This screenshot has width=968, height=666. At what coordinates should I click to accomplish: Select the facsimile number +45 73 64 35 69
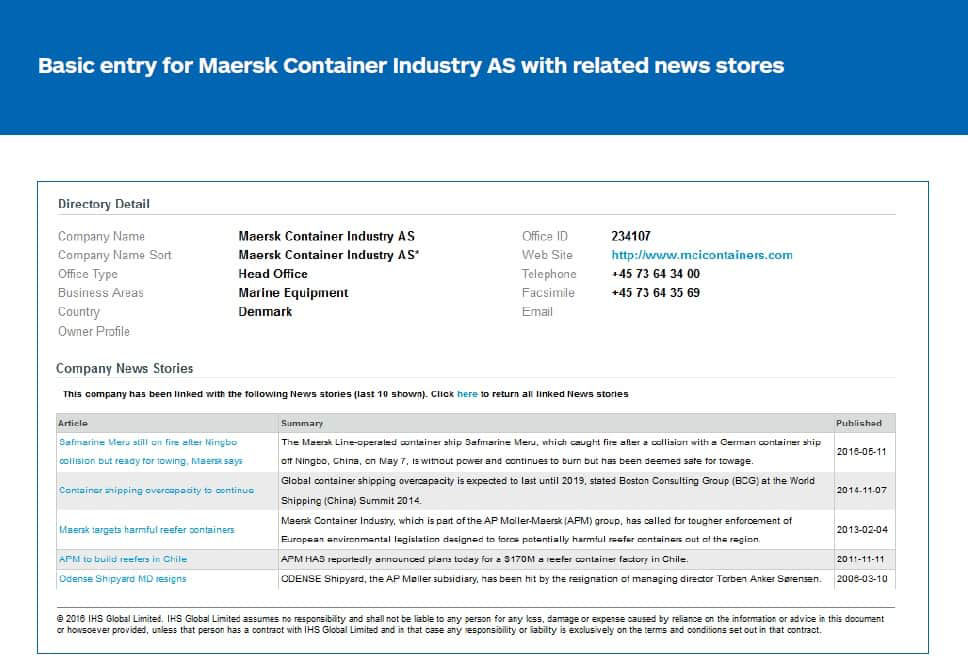pos(655,293)
